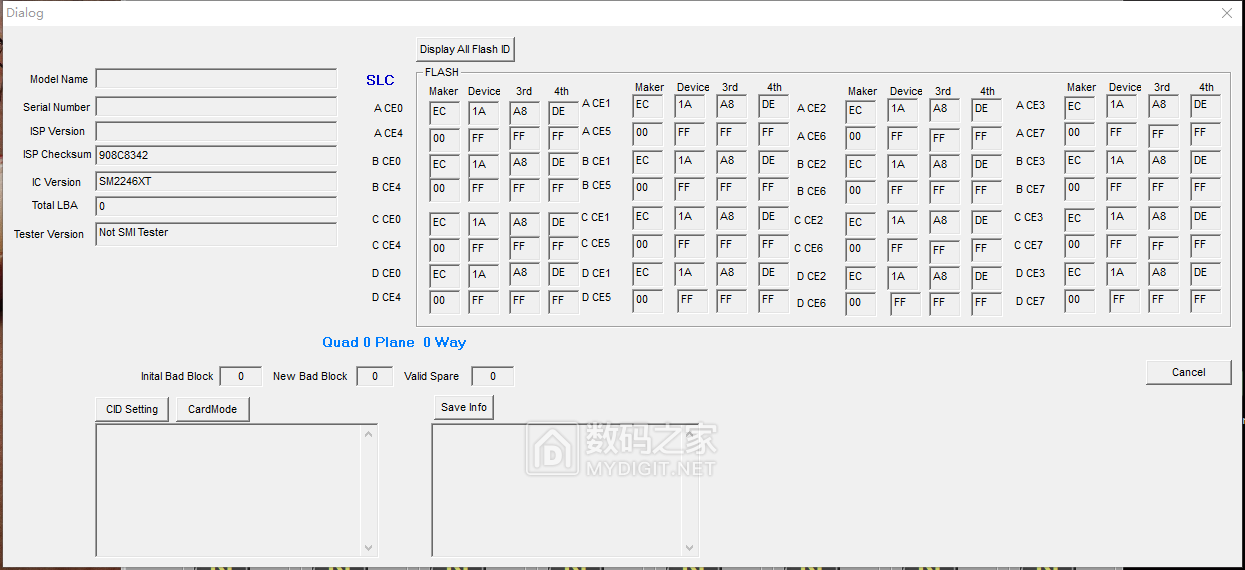1245x570 pixels.
Task: Click the CardMode button
Action: pyautogui.click(x=212, y=409)
